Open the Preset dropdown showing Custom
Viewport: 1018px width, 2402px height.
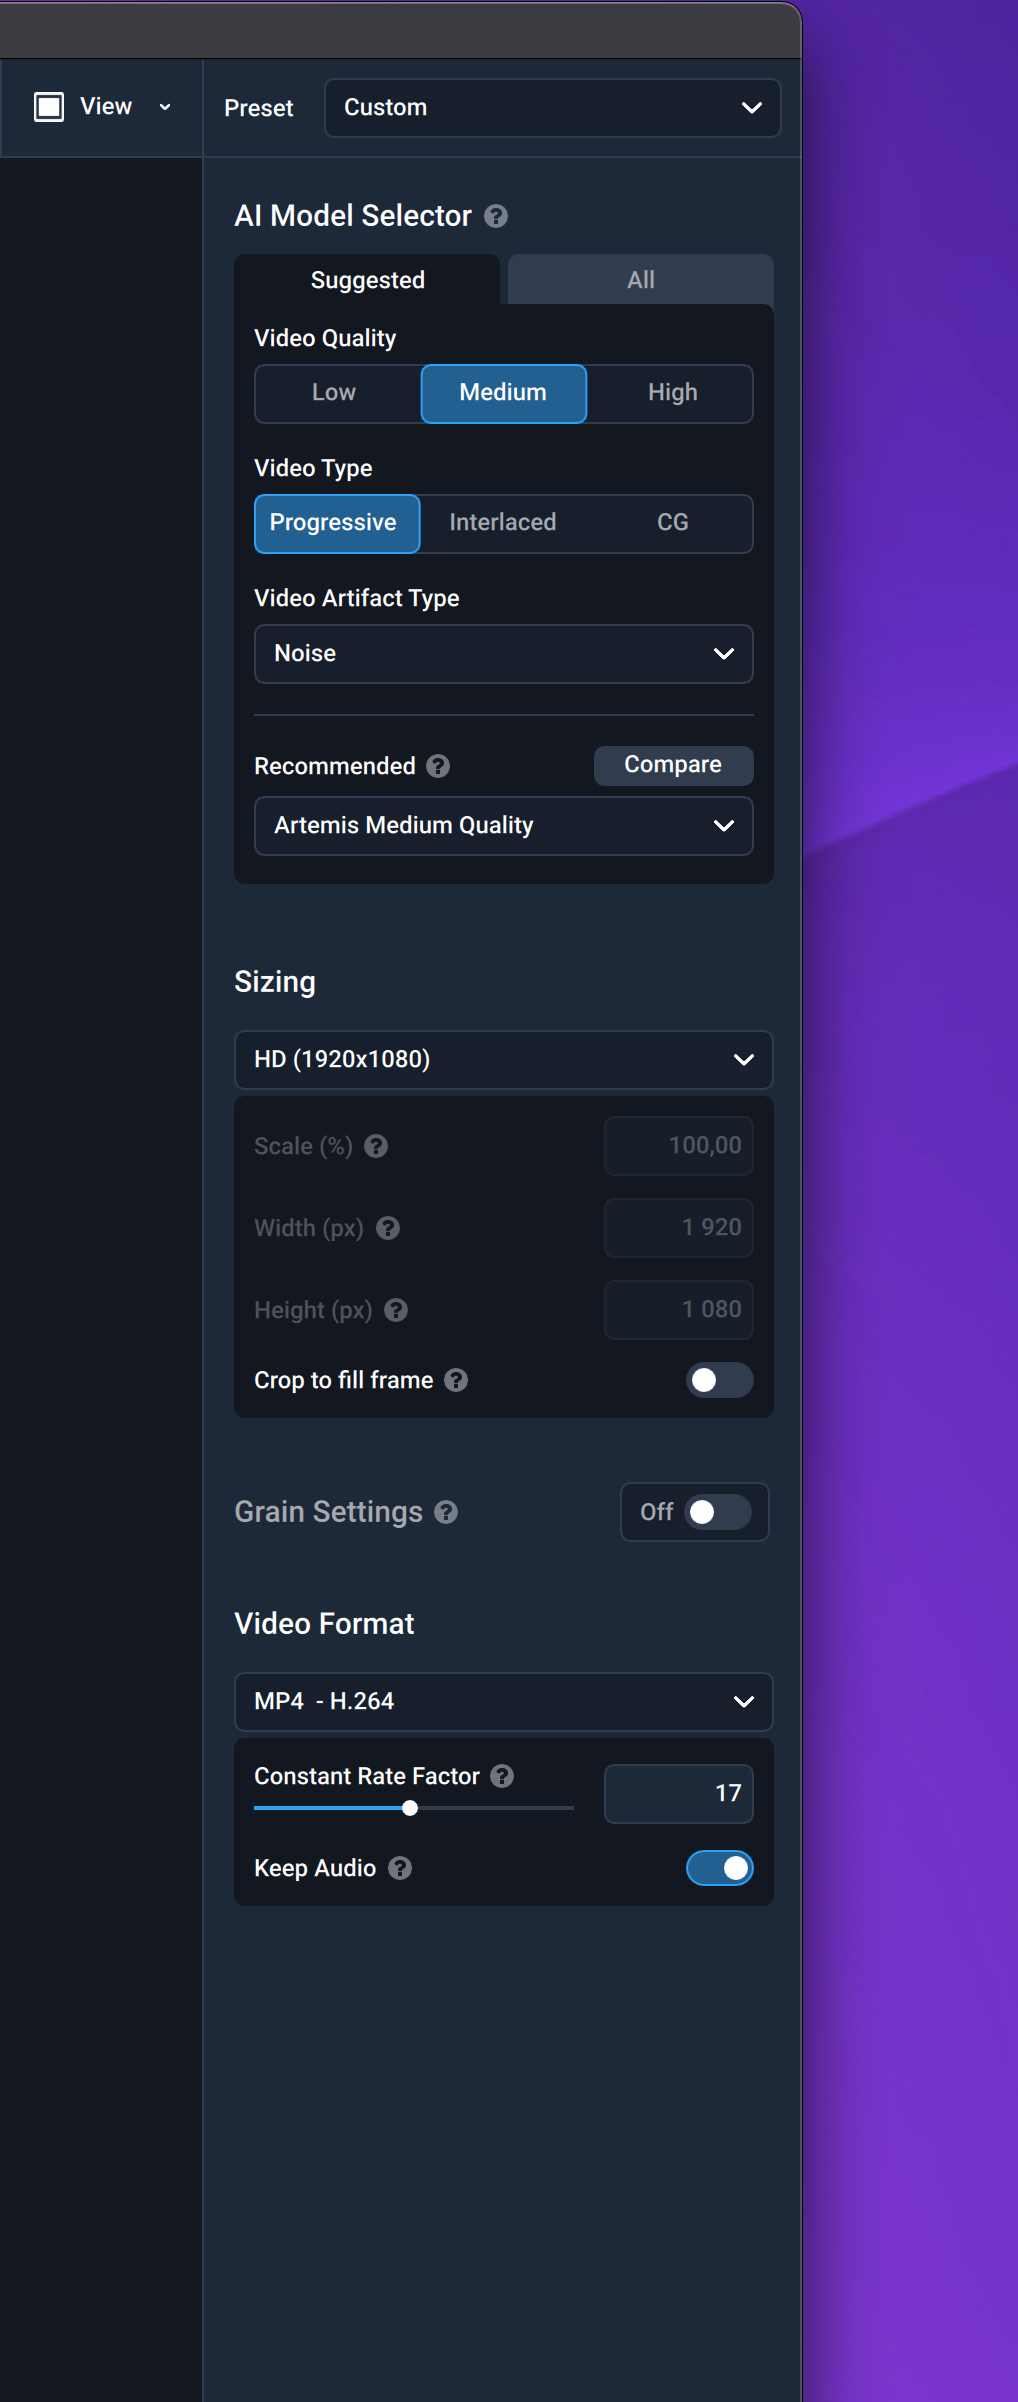click(552, 108)
